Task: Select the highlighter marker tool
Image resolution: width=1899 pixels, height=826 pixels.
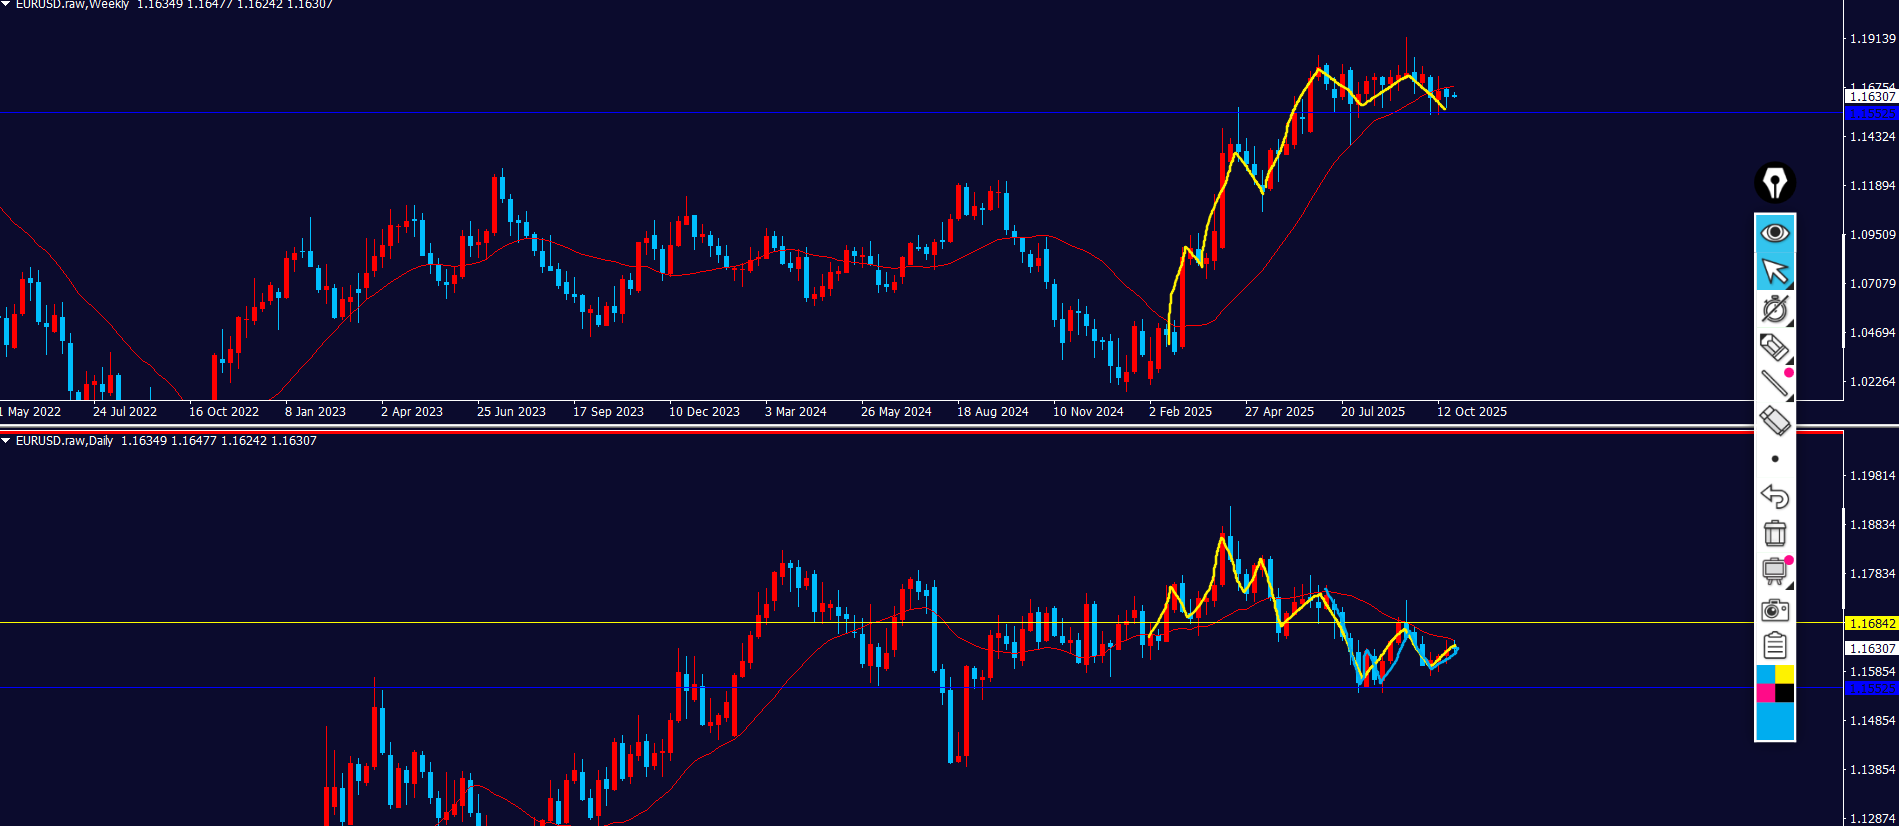Action: point(1774,347)
